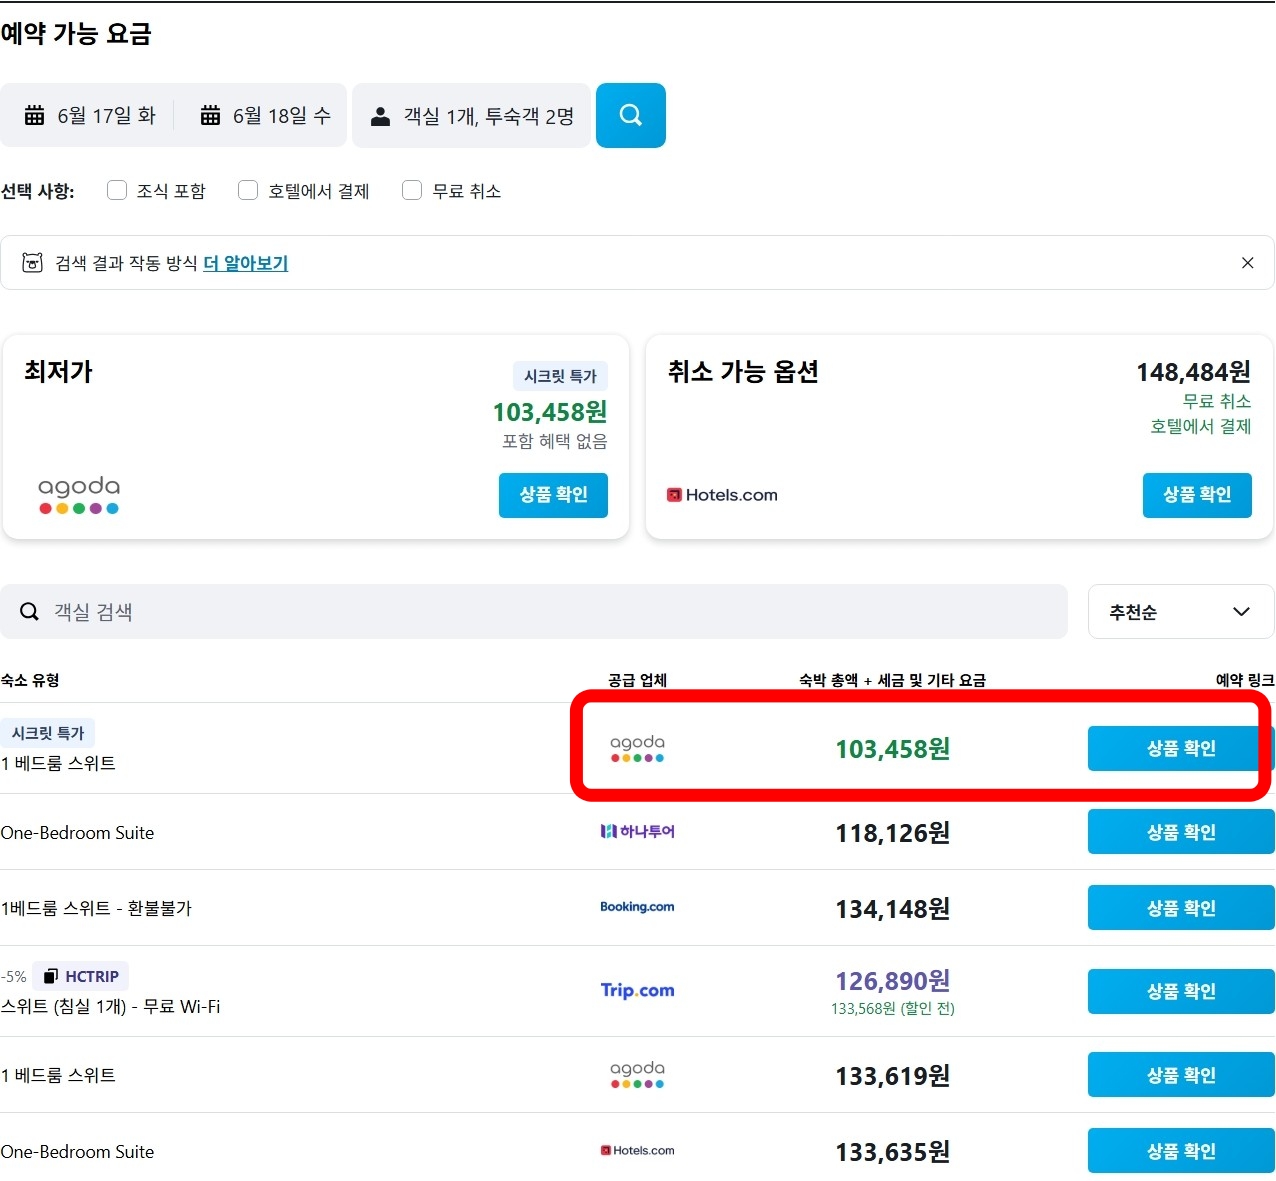
Task: Click the 하나투어 supplier logo
Action: click(637, 831)
